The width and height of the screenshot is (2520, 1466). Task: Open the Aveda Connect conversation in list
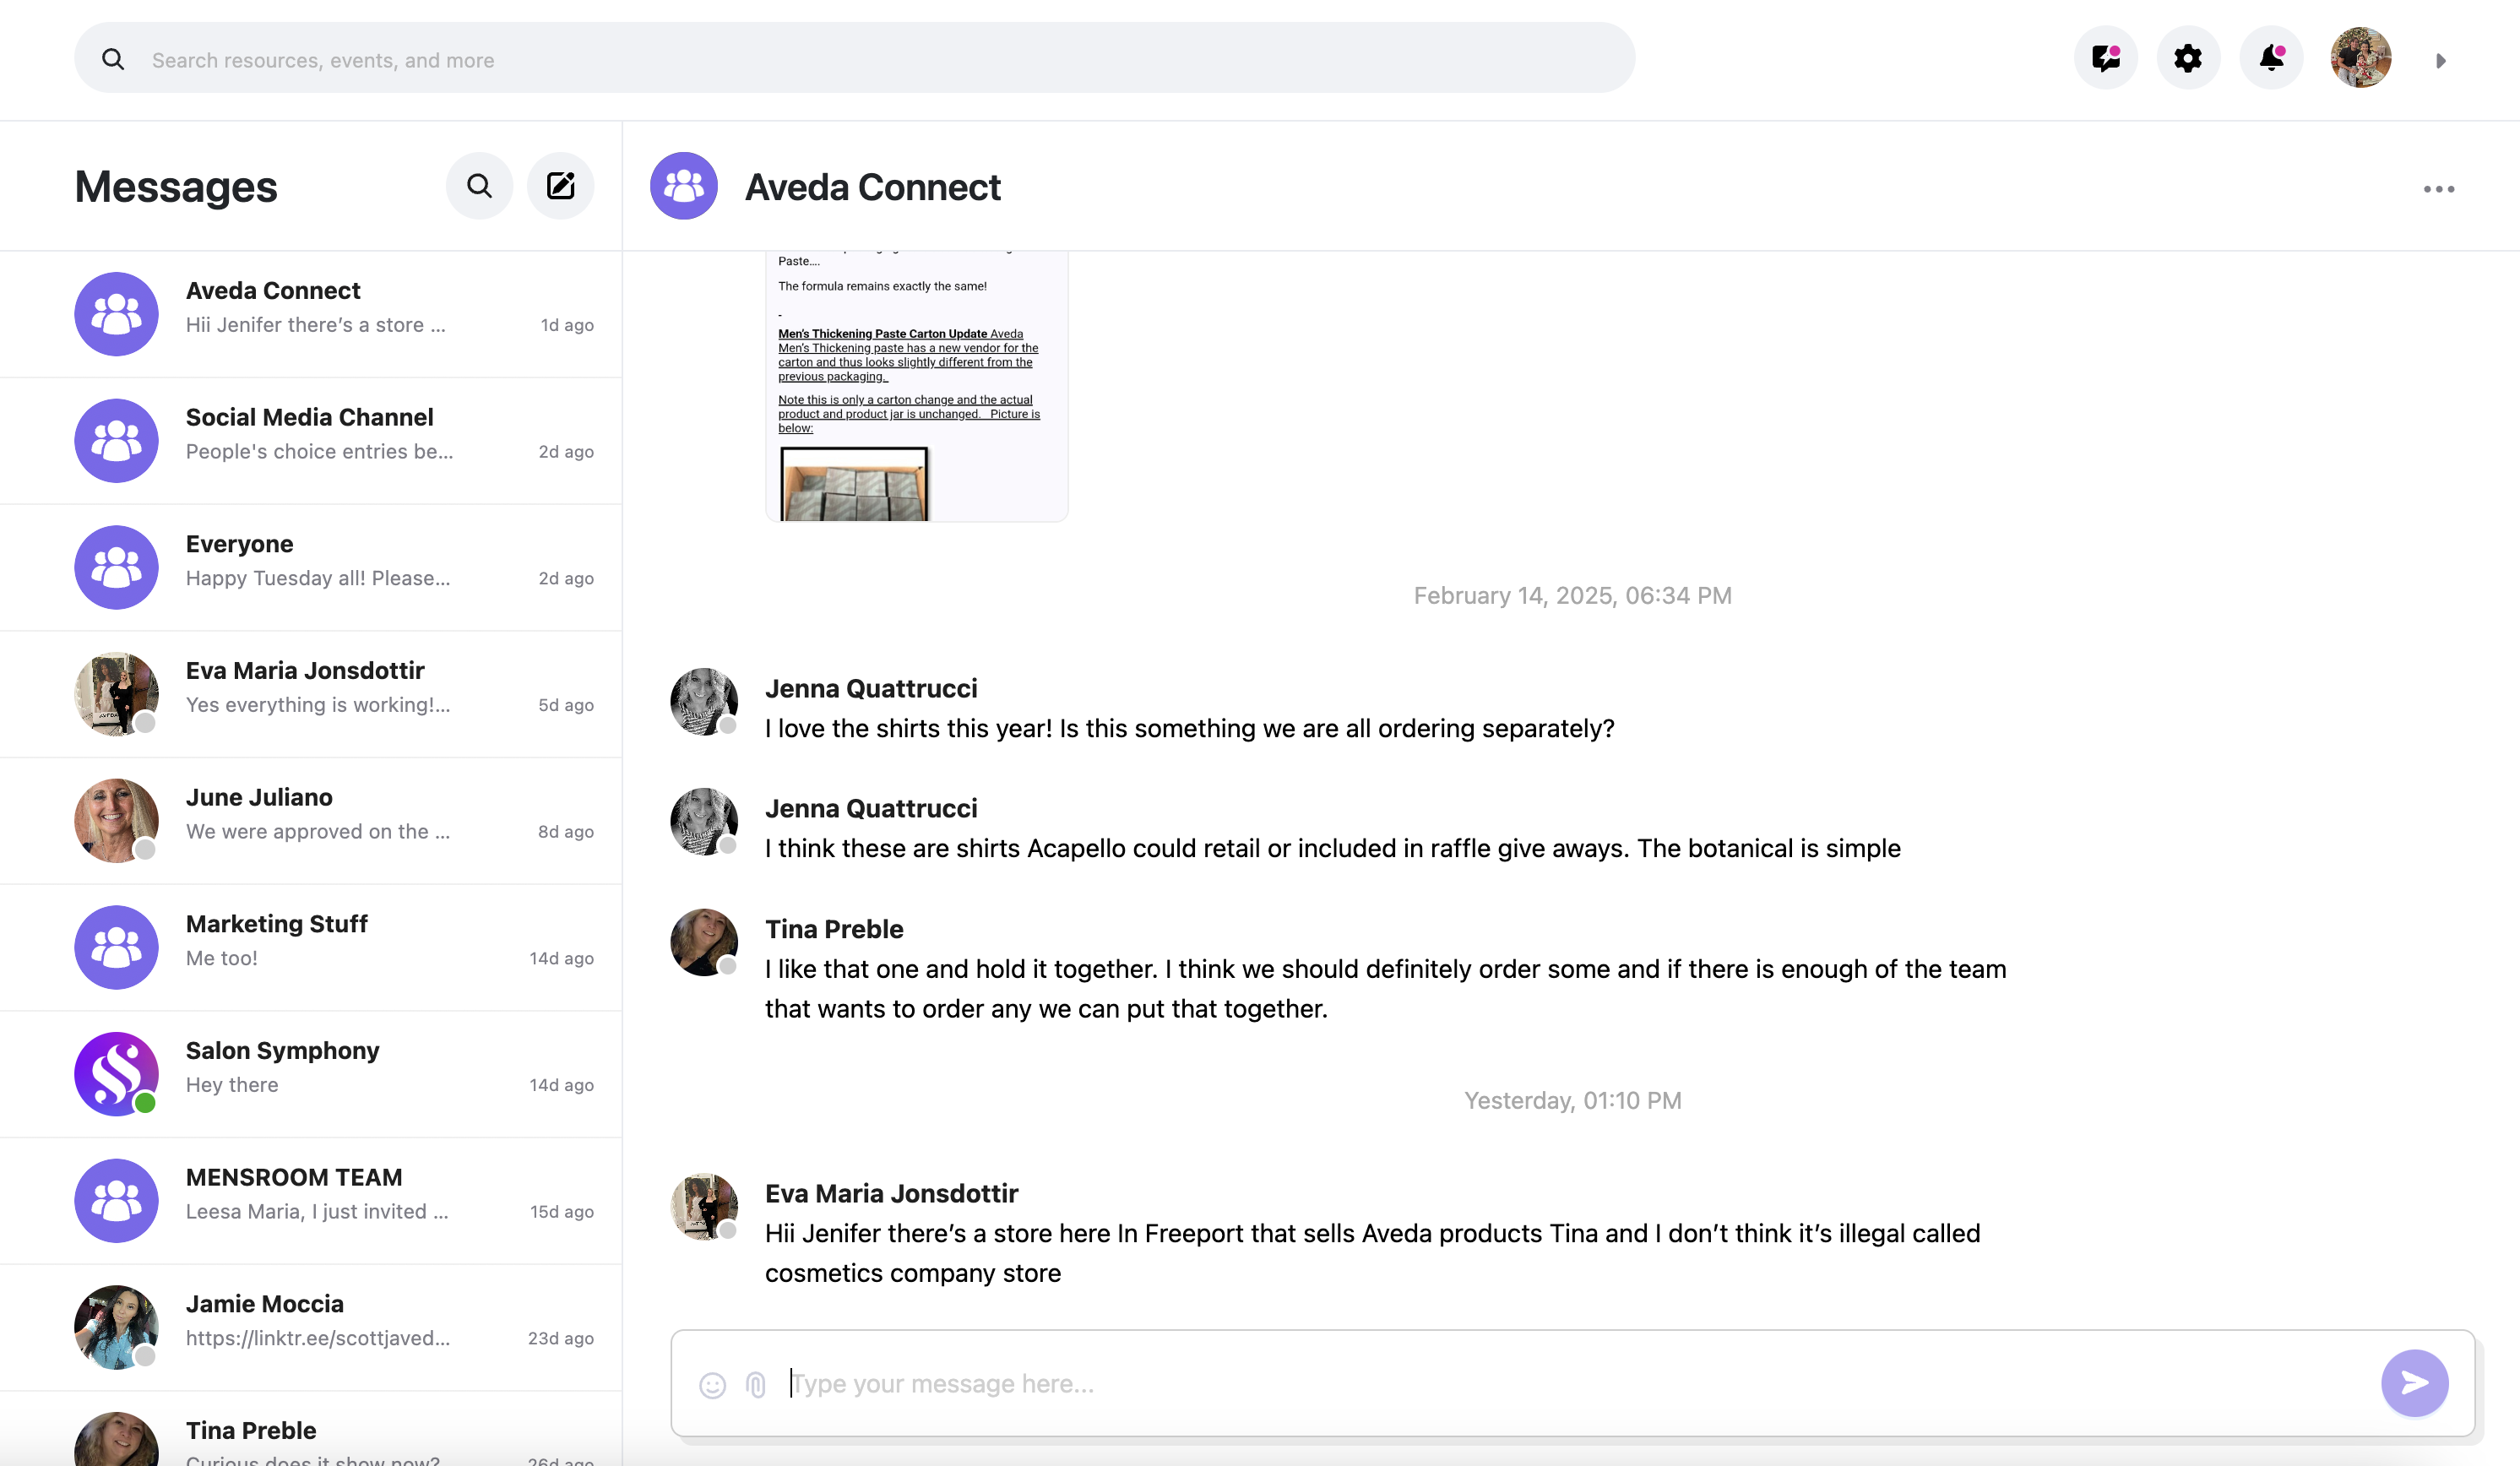click(x=311, y=314)
